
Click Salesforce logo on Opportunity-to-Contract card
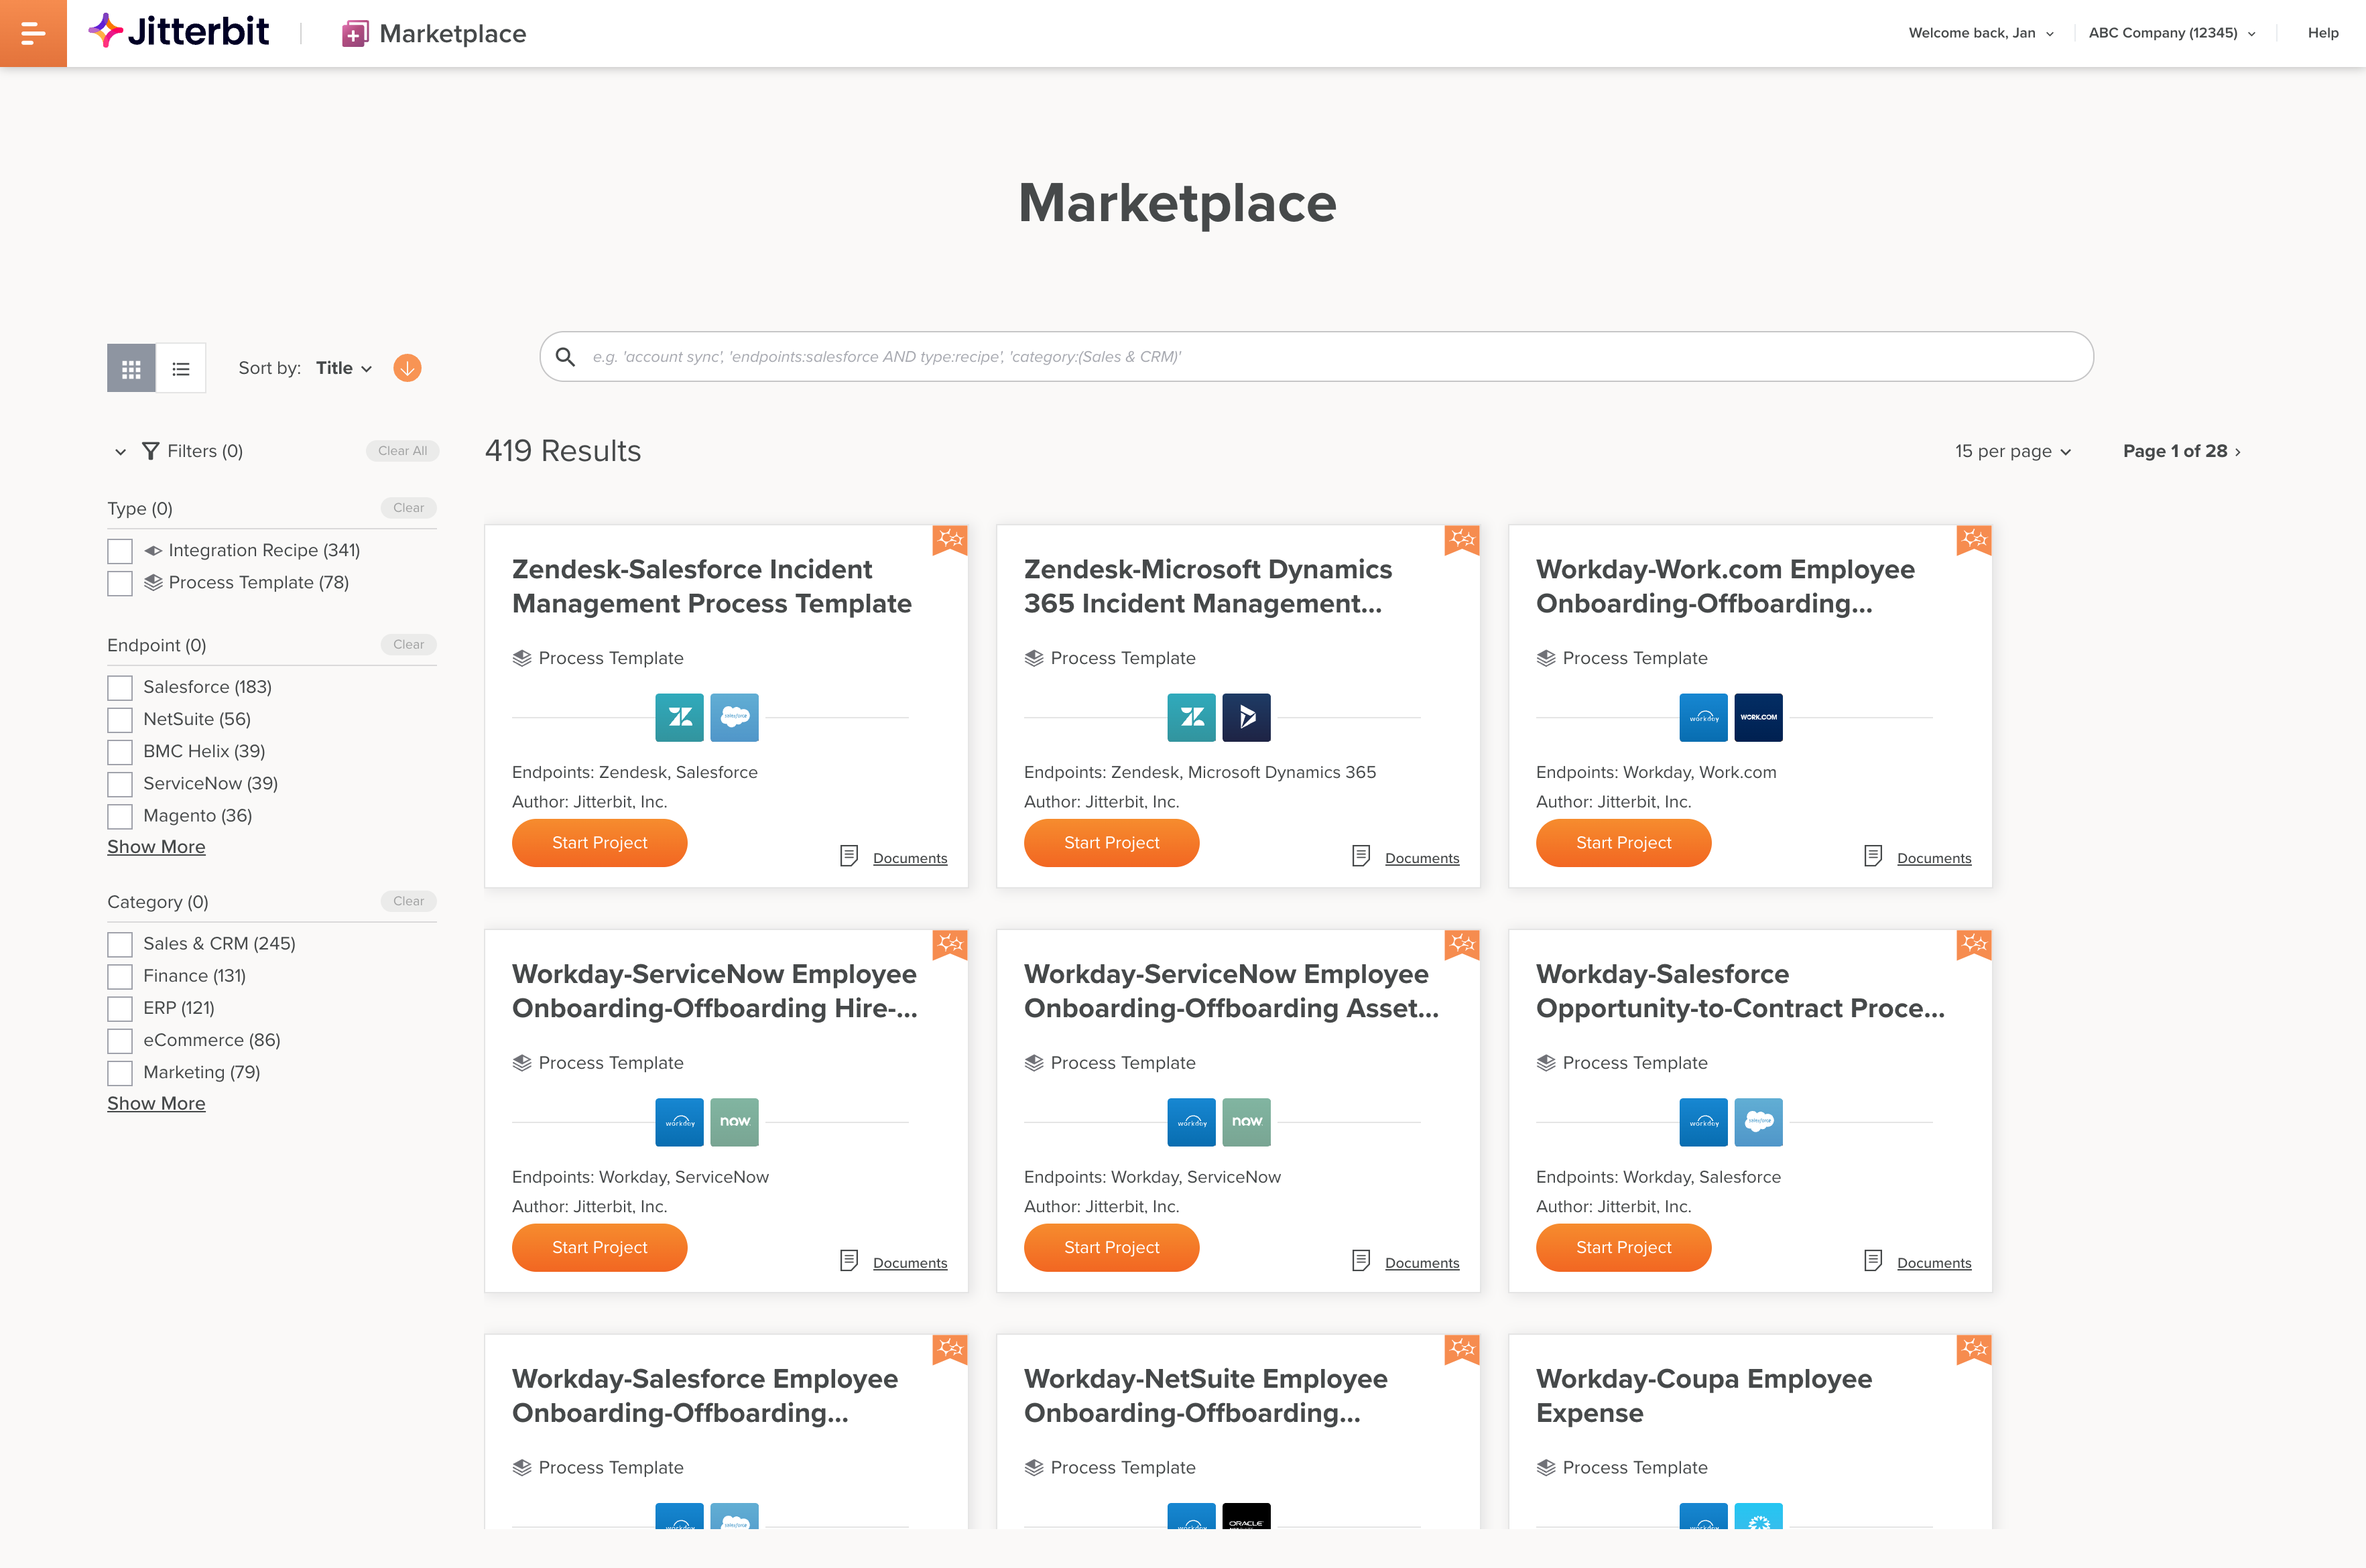[x=1758, y=1122]
